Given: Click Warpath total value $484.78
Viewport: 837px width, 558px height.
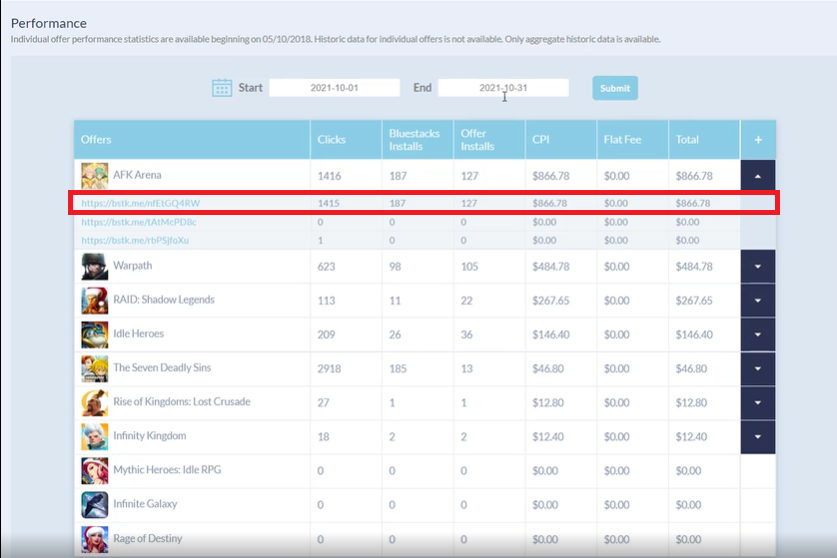Looking at the screenshot, I should (x=694, y=266).
